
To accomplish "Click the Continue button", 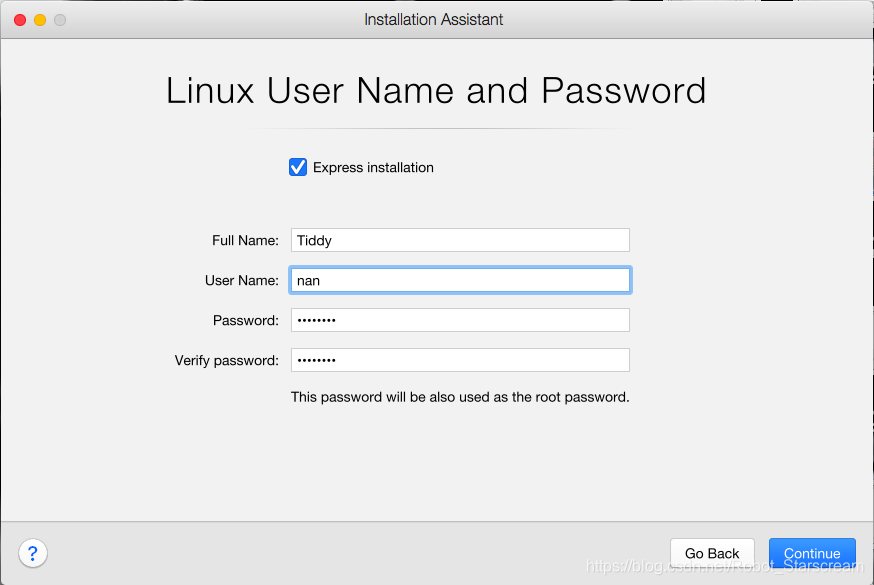I will point(812,553).
